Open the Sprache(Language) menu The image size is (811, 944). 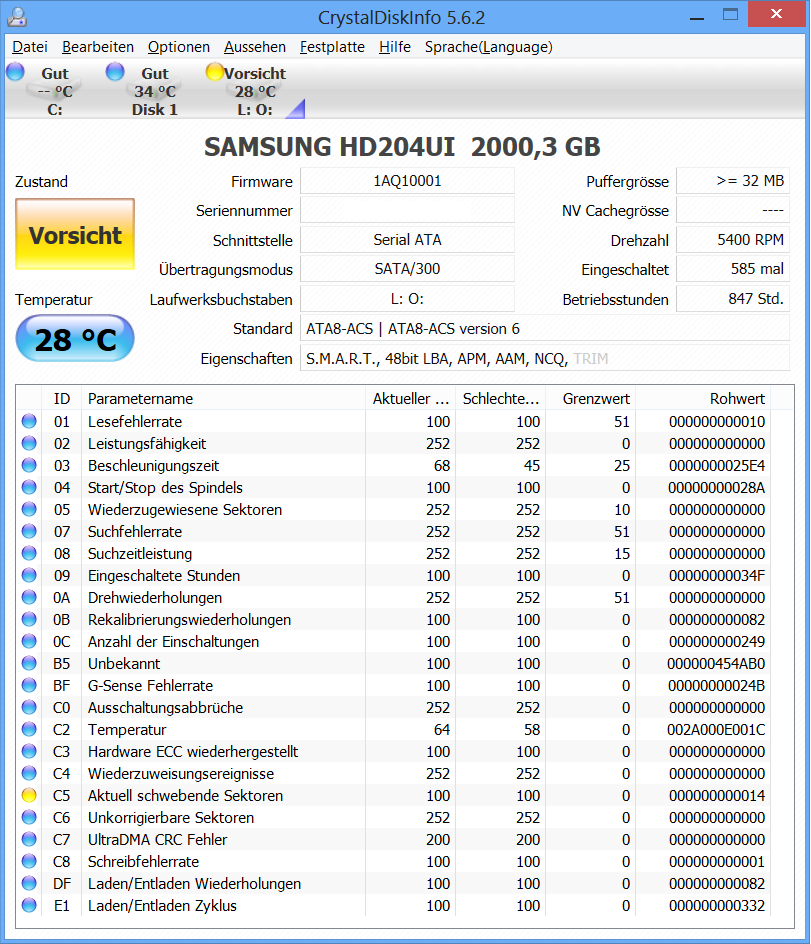(x=489, y=47)
